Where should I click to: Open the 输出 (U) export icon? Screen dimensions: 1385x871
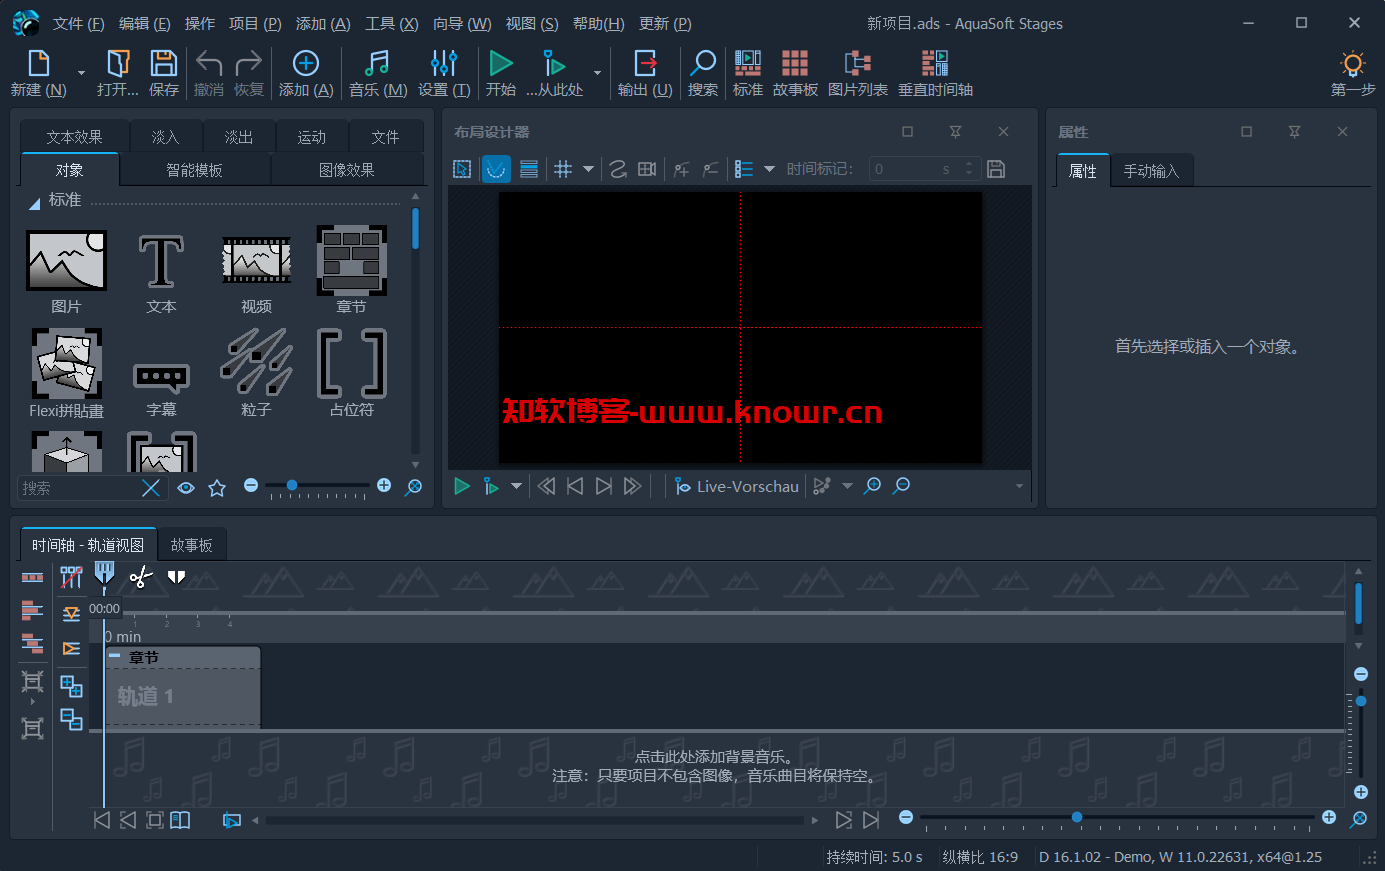pos(645,64)
